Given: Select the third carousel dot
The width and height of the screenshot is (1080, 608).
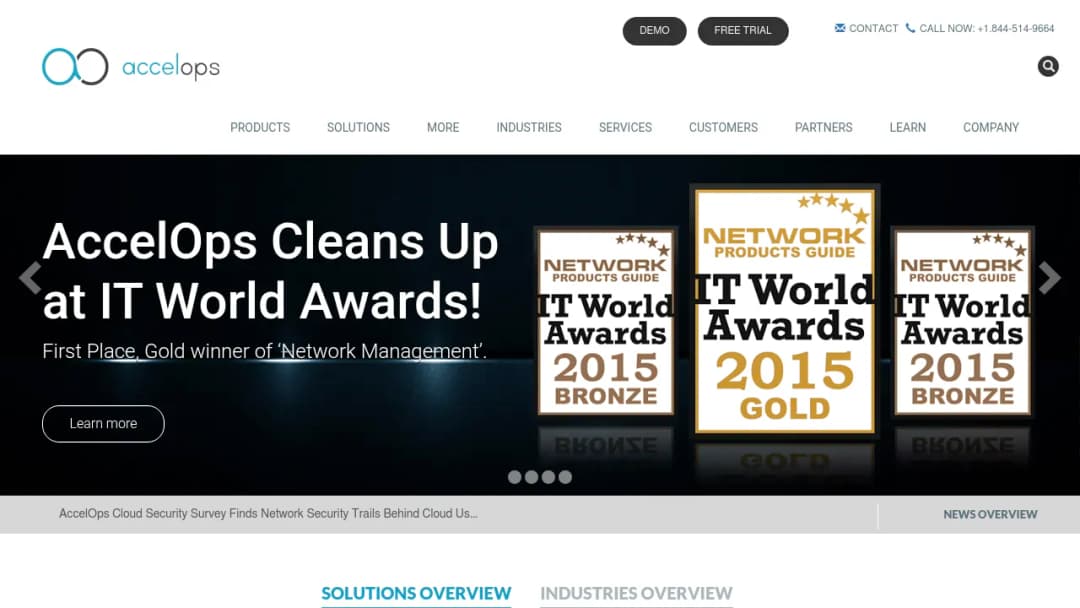Looking at the screenshot, I should 548,477.
